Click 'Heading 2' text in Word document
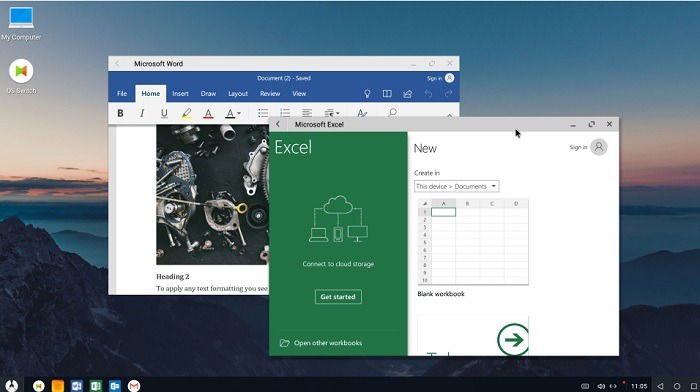700x392 pixels. coord(173,276)
